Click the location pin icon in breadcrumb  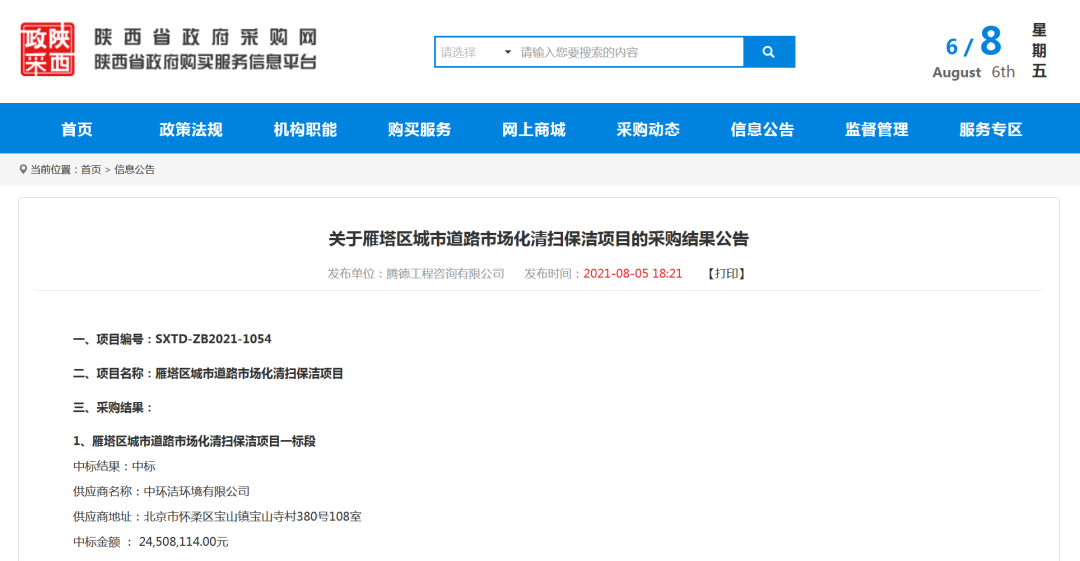click(x=23, y=170)
